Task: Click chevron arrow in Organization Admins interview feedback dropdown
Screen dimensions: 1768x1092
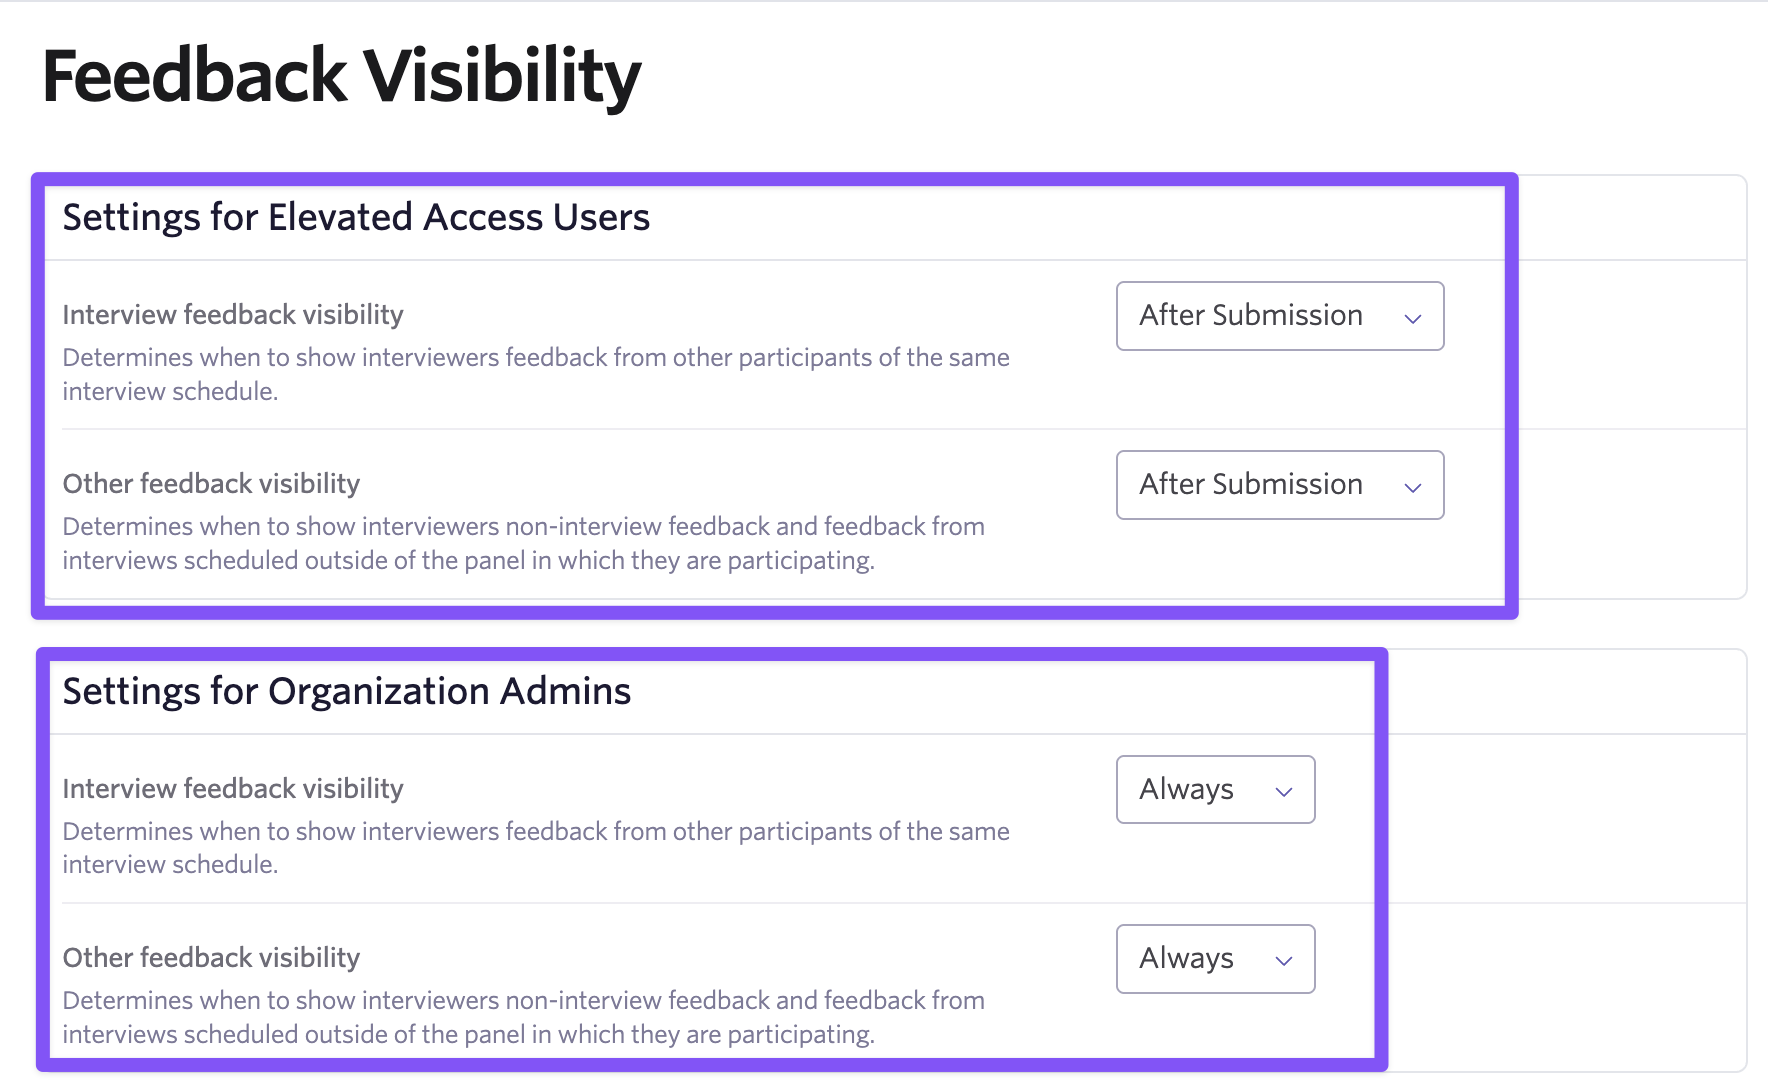Action: pos(1284,792)
